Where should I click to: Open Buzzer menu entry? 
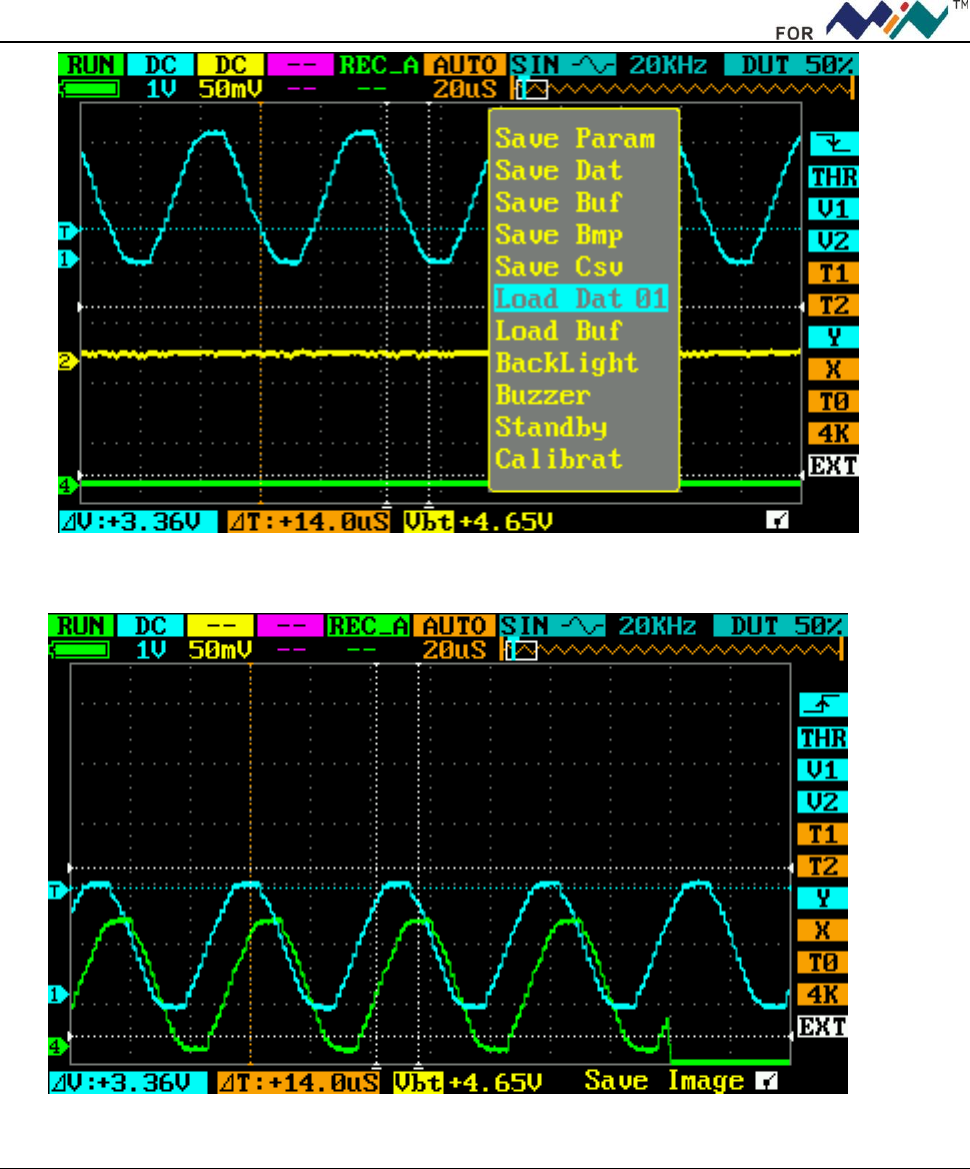pyautogui.click(x=543, y=395)
